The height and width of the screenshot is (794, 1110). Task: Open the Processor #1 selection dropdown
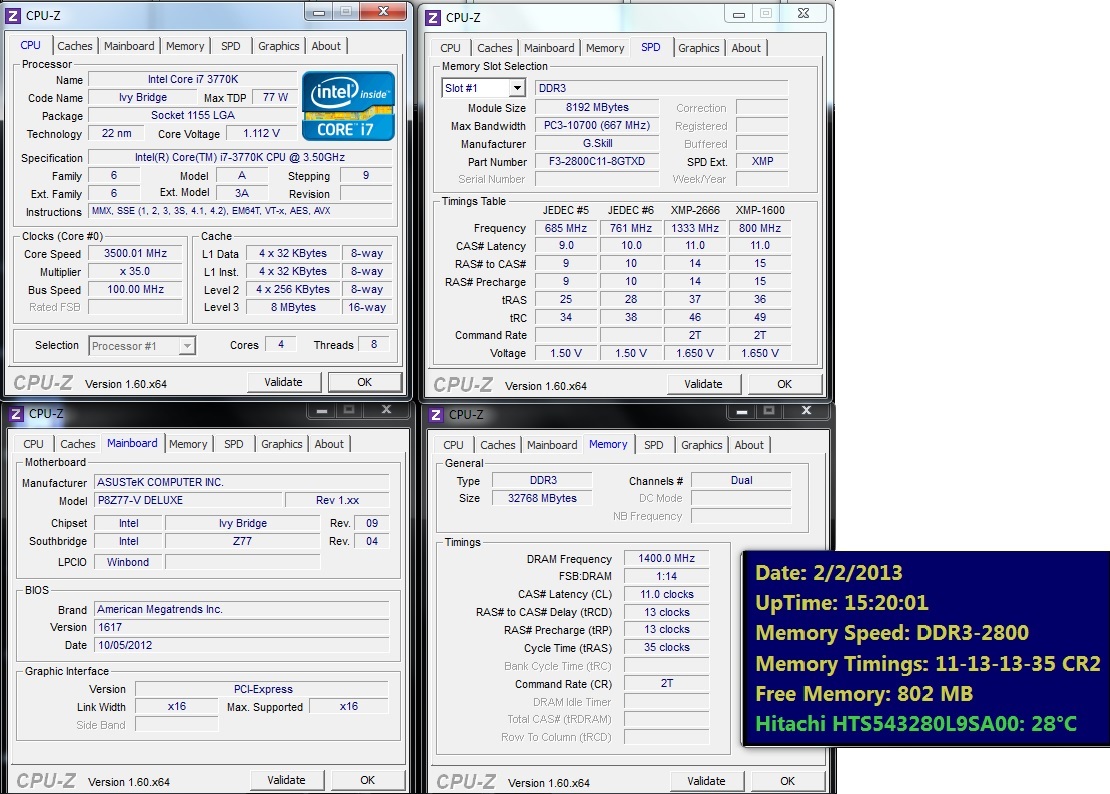pos(187,345)
